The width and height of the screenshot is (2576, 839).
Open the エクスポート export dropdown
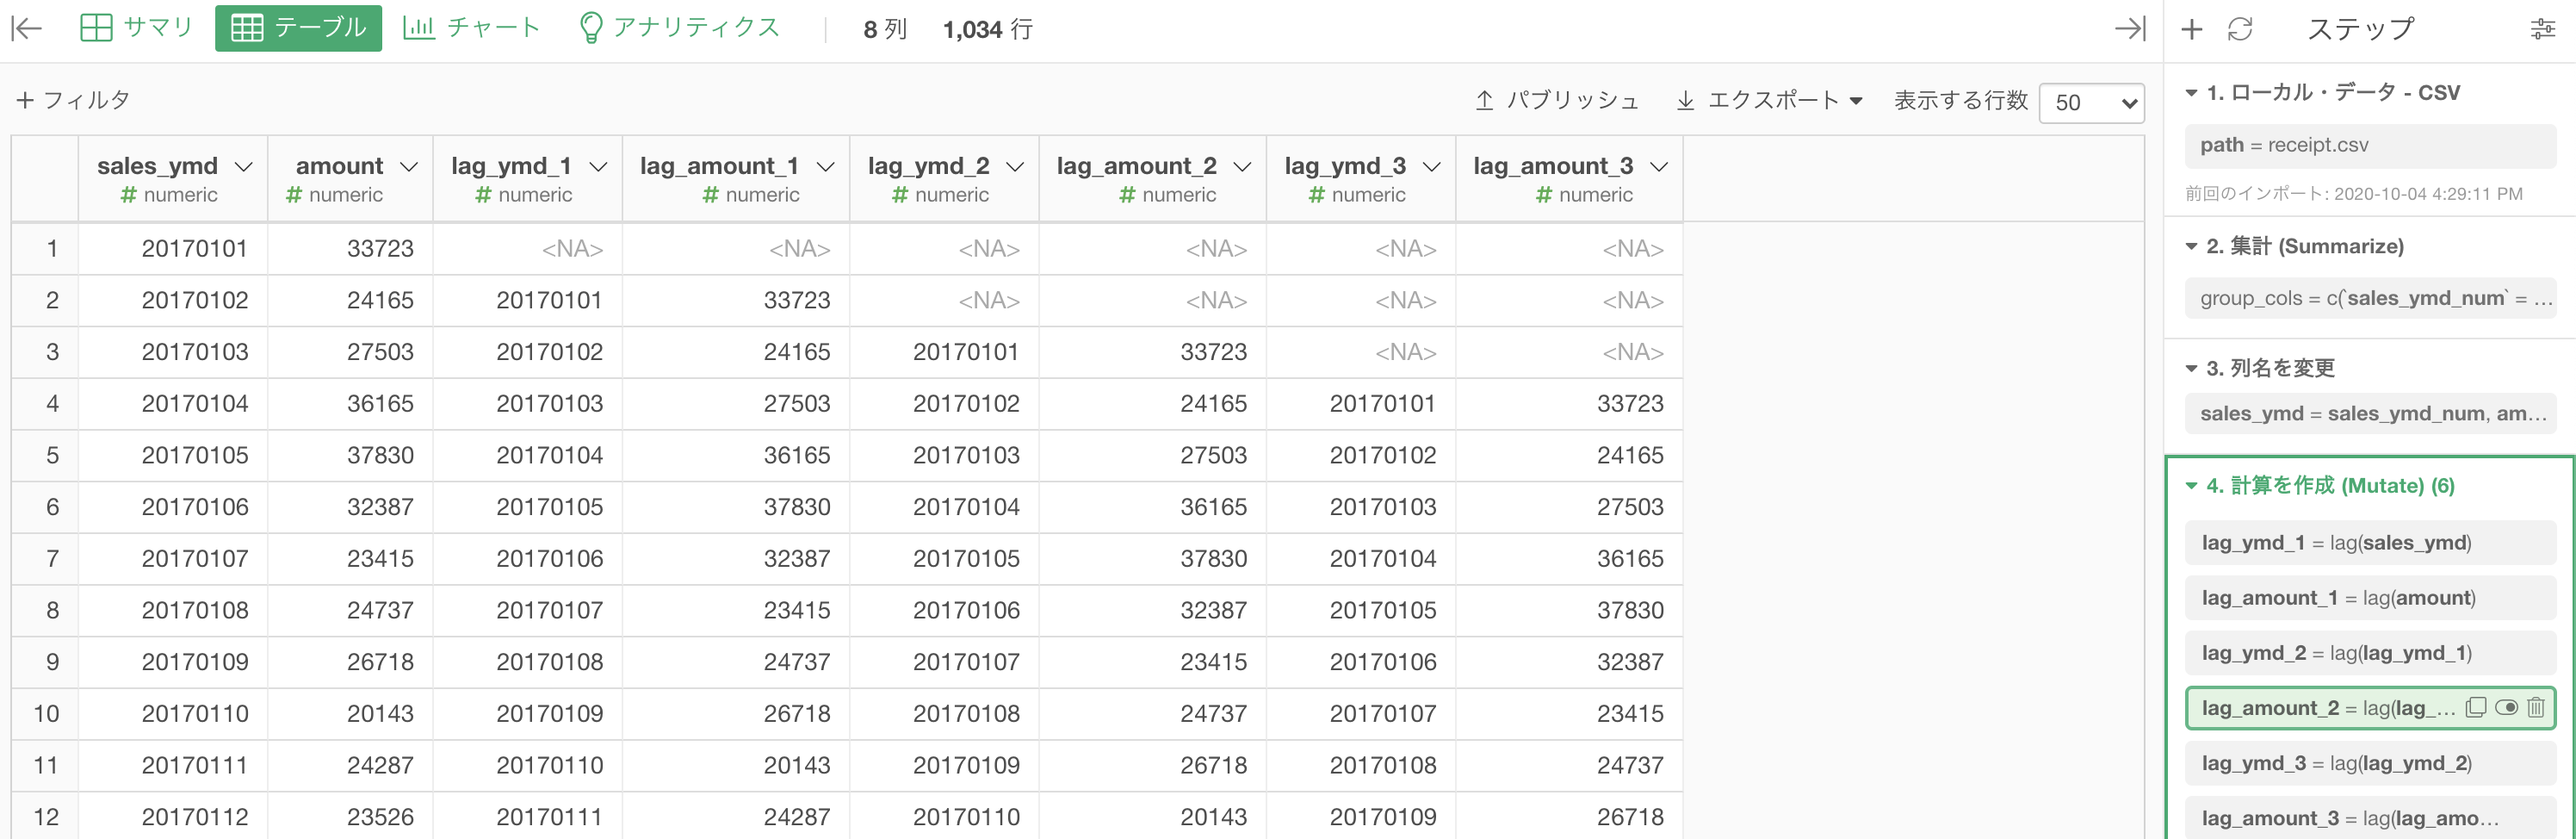point(1769,100)
